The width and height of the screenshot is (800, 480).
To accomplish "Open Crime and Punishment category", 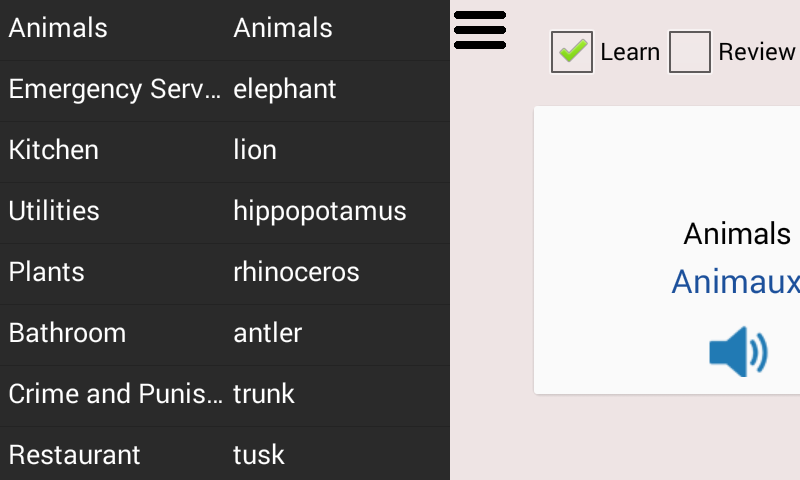I will 114,394.
